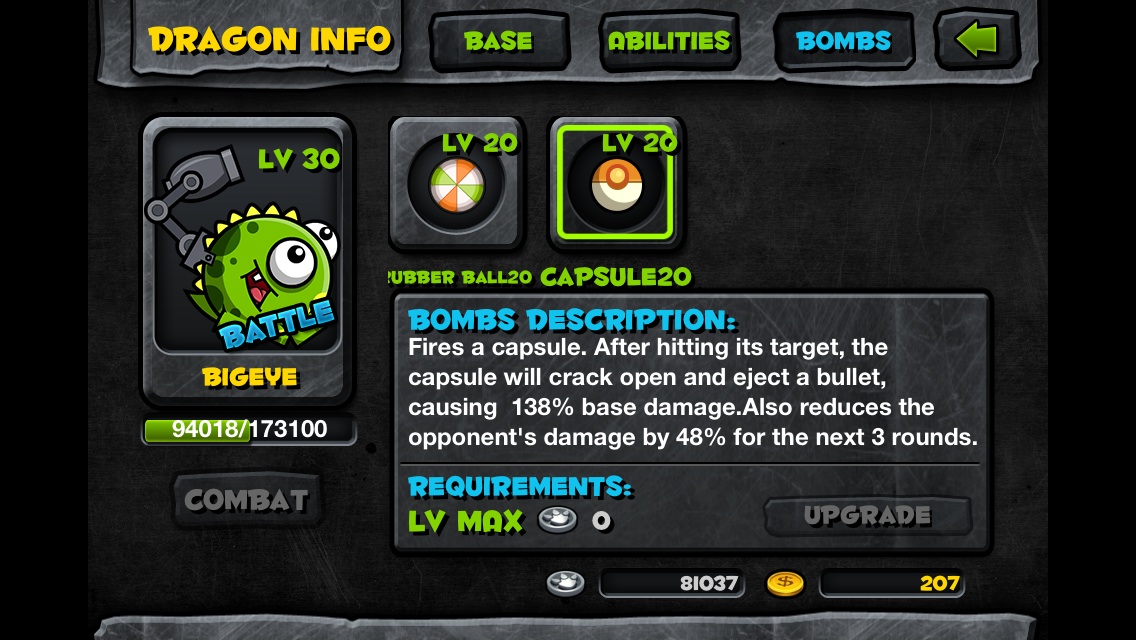Screen dimensions: 1136x640
Task: Click the CAPSULE20 bomb name label
Action: (616, 277)
